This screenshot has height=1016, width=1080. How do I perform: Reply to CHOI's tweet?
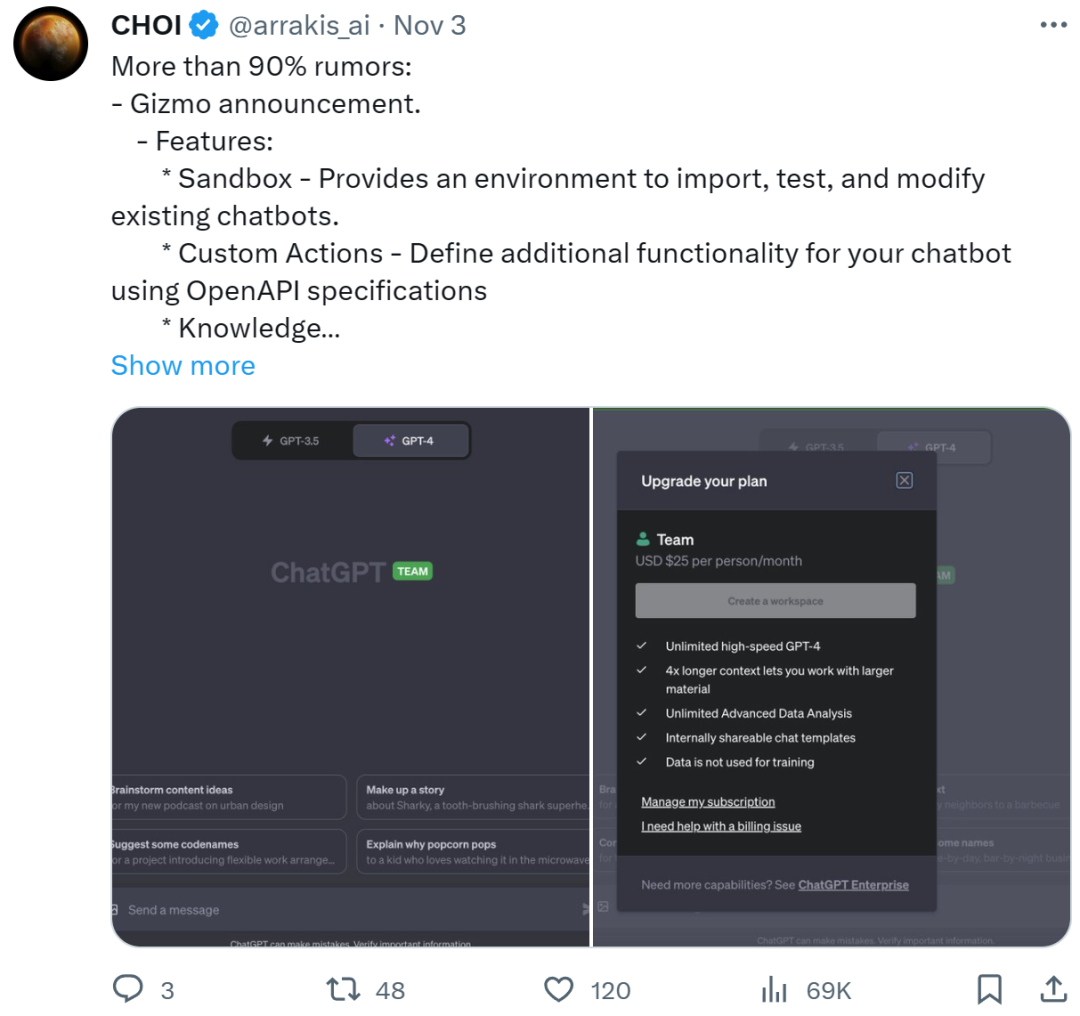130,989
